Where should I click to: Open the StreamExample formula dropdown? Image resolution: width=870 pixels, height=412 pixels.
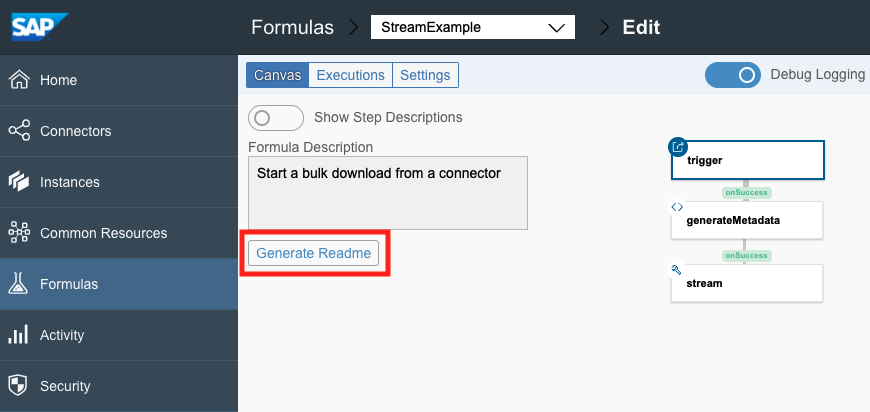[472, 28]
